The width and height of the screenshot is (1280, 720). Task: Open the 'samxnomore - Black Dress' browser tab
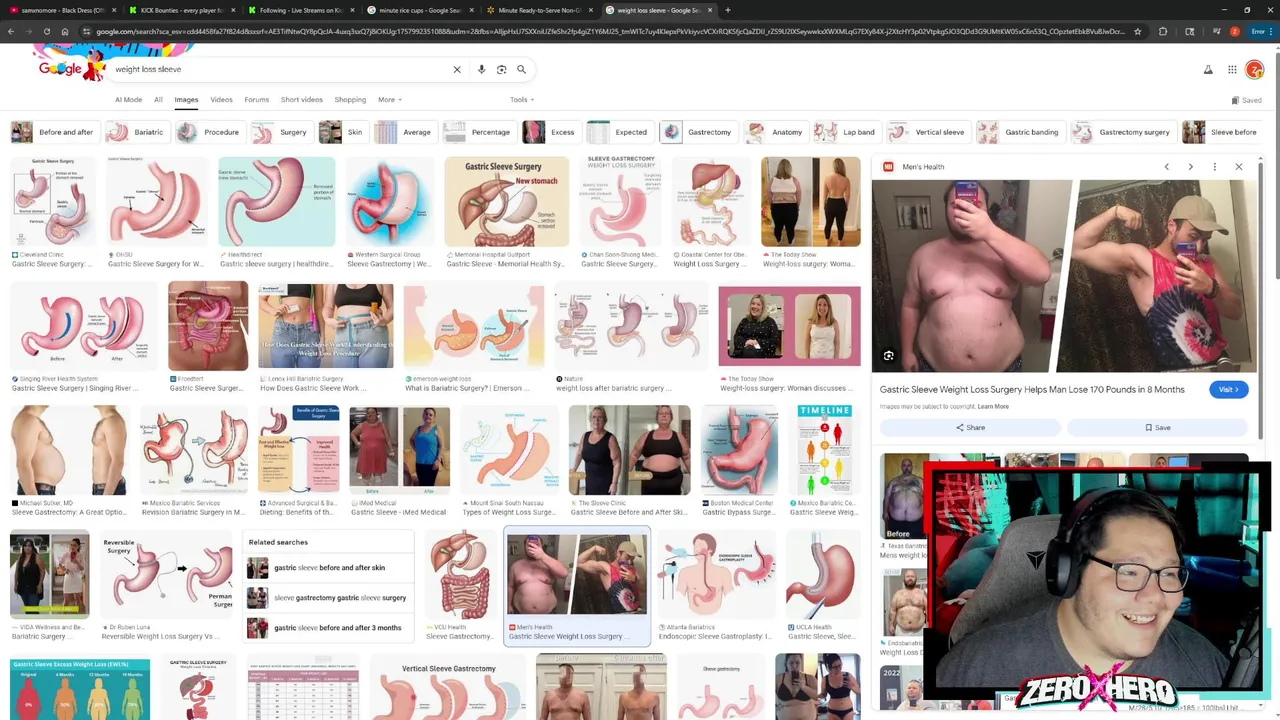[63, 10]
